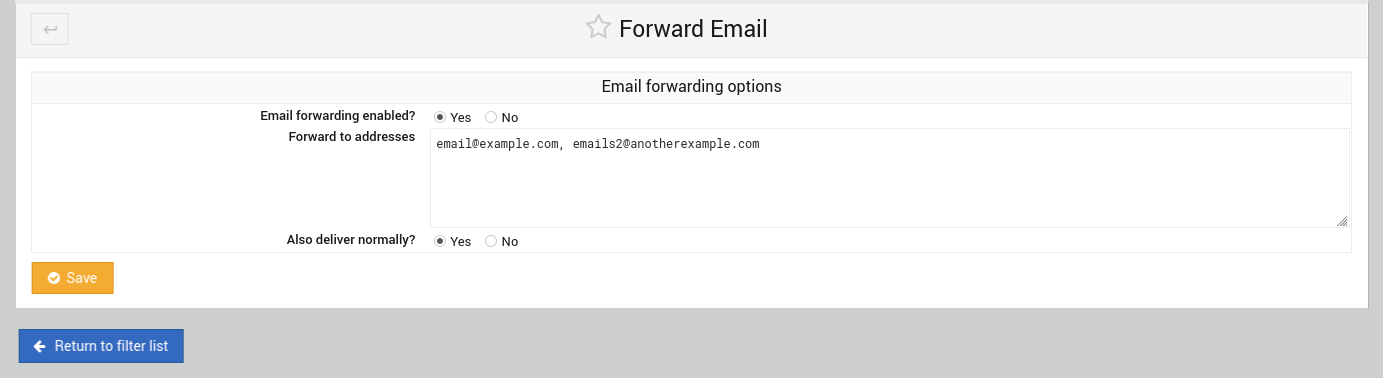Viewport: 1383px width, 378px height.
Task: Save the email forwarding settings
Action: [x=73, y=278]
